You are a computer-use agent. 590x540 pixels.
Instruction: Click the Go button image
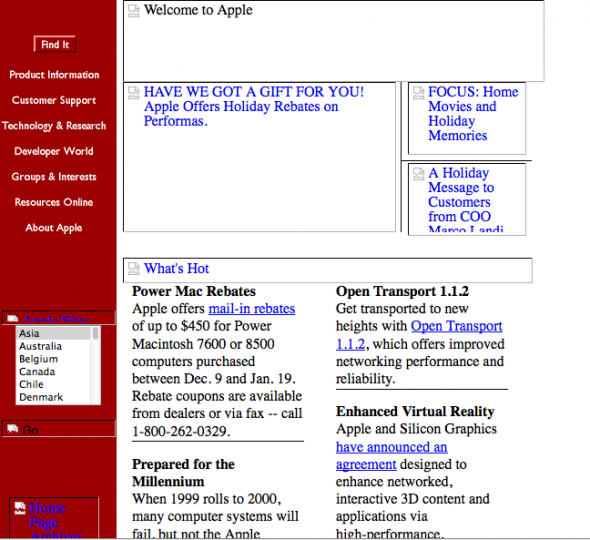[x=58, y=429]
